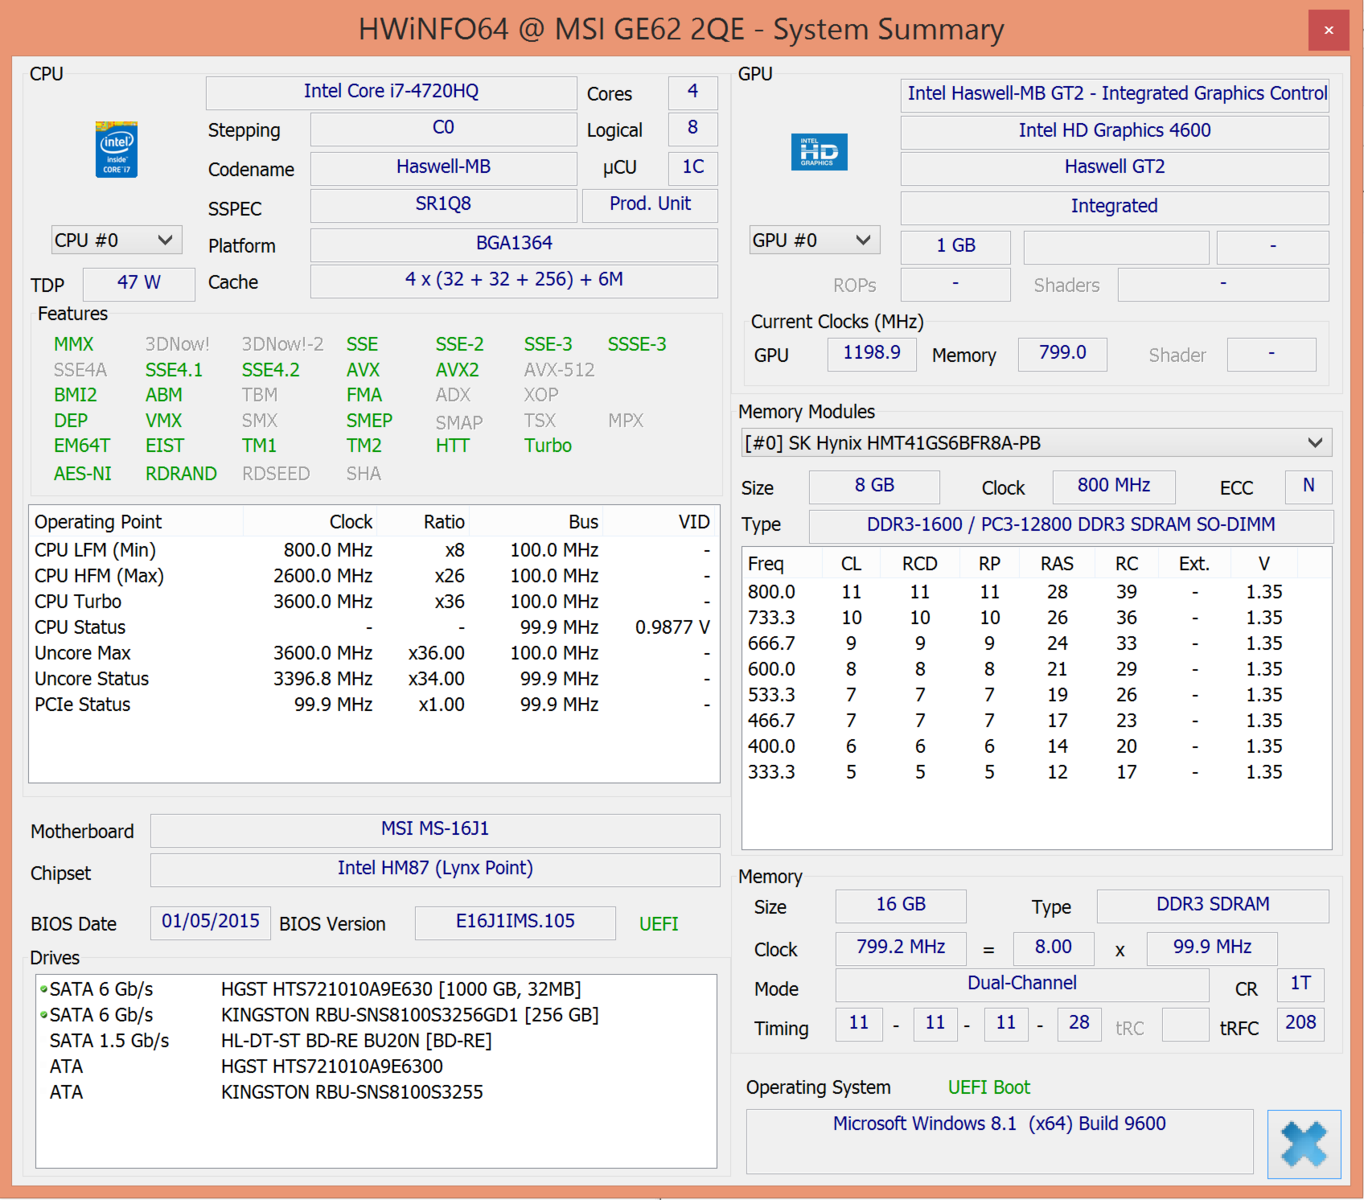Screen dimensions: 1364x1200
Task: Close the System Summary window
Action: pyautogui.click(x=1328, y=30)
